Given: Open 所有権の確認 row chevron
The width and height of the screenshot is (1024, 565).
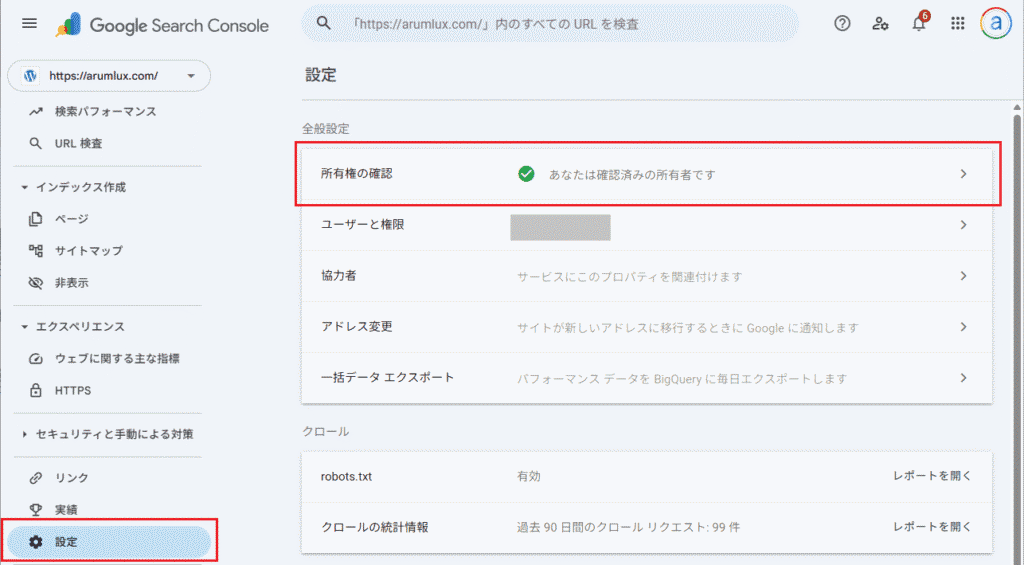Looking at the screenshot, I should [x=963, y=174].
